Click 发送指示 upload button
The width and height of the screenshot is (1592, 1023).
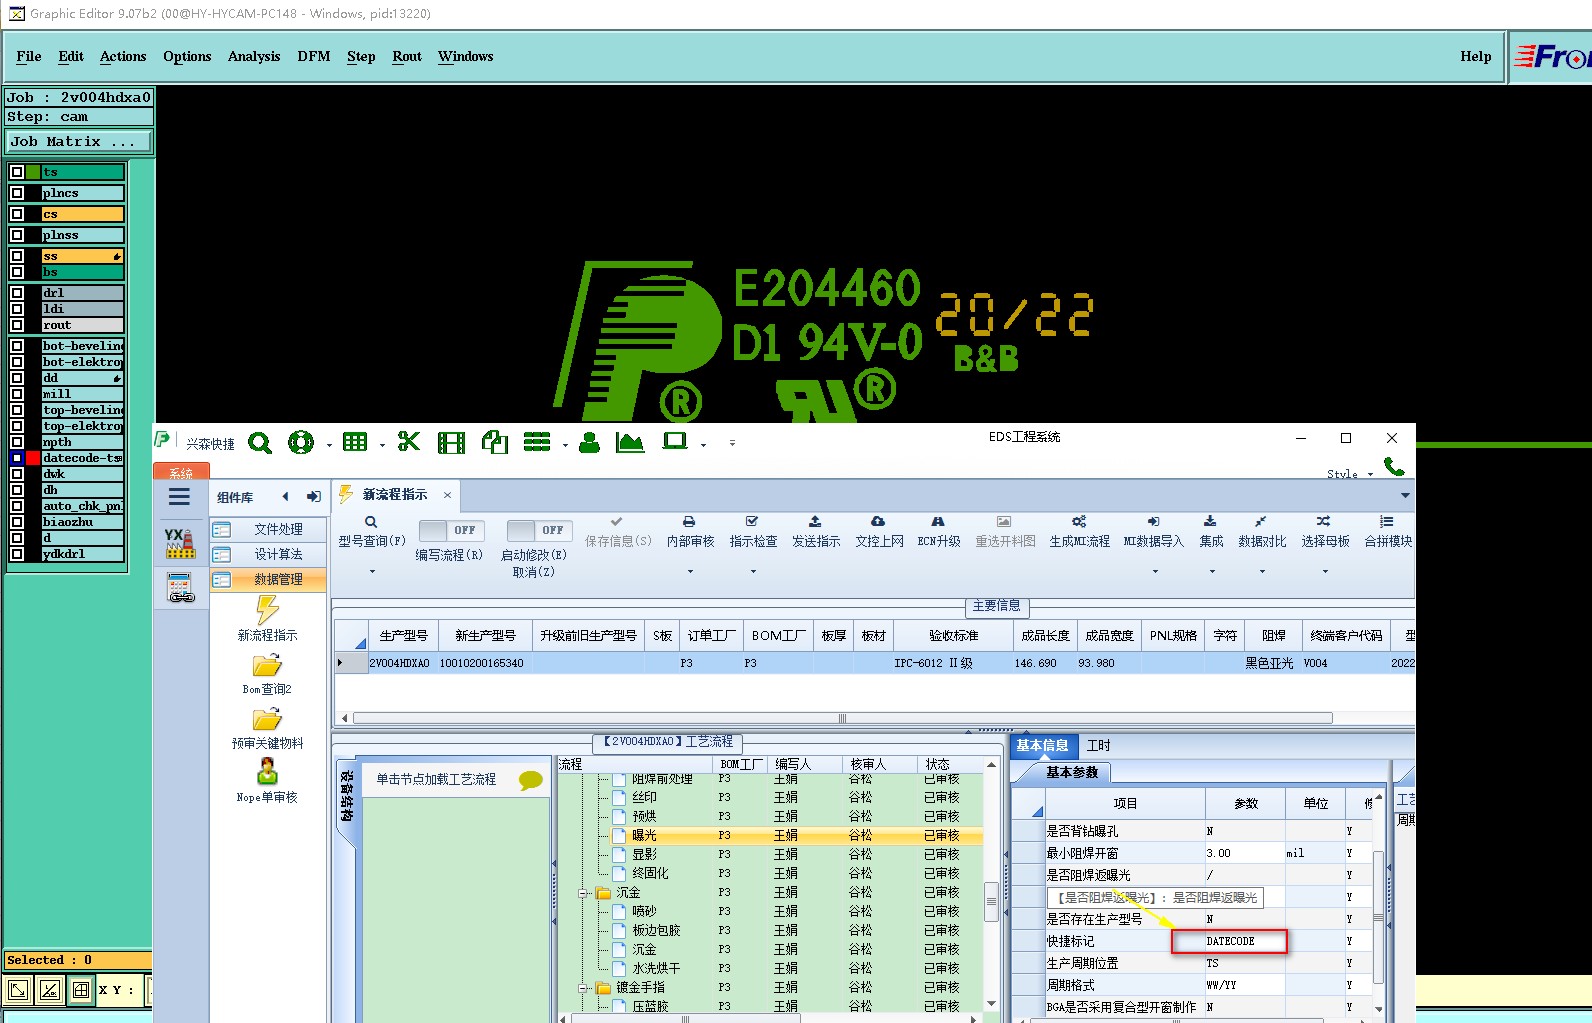pyautogui.click(x=816, y=532)
